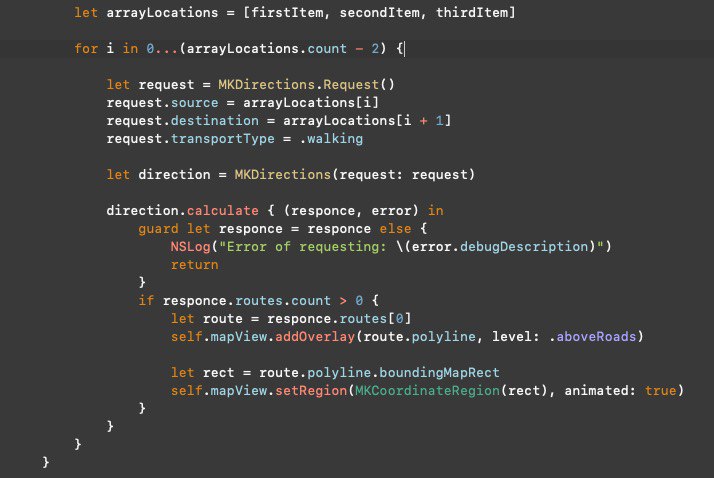714x478 pixels.
Task: Click the '.walking' enum value
Action: pyautogui.click(x=331, y=139)
